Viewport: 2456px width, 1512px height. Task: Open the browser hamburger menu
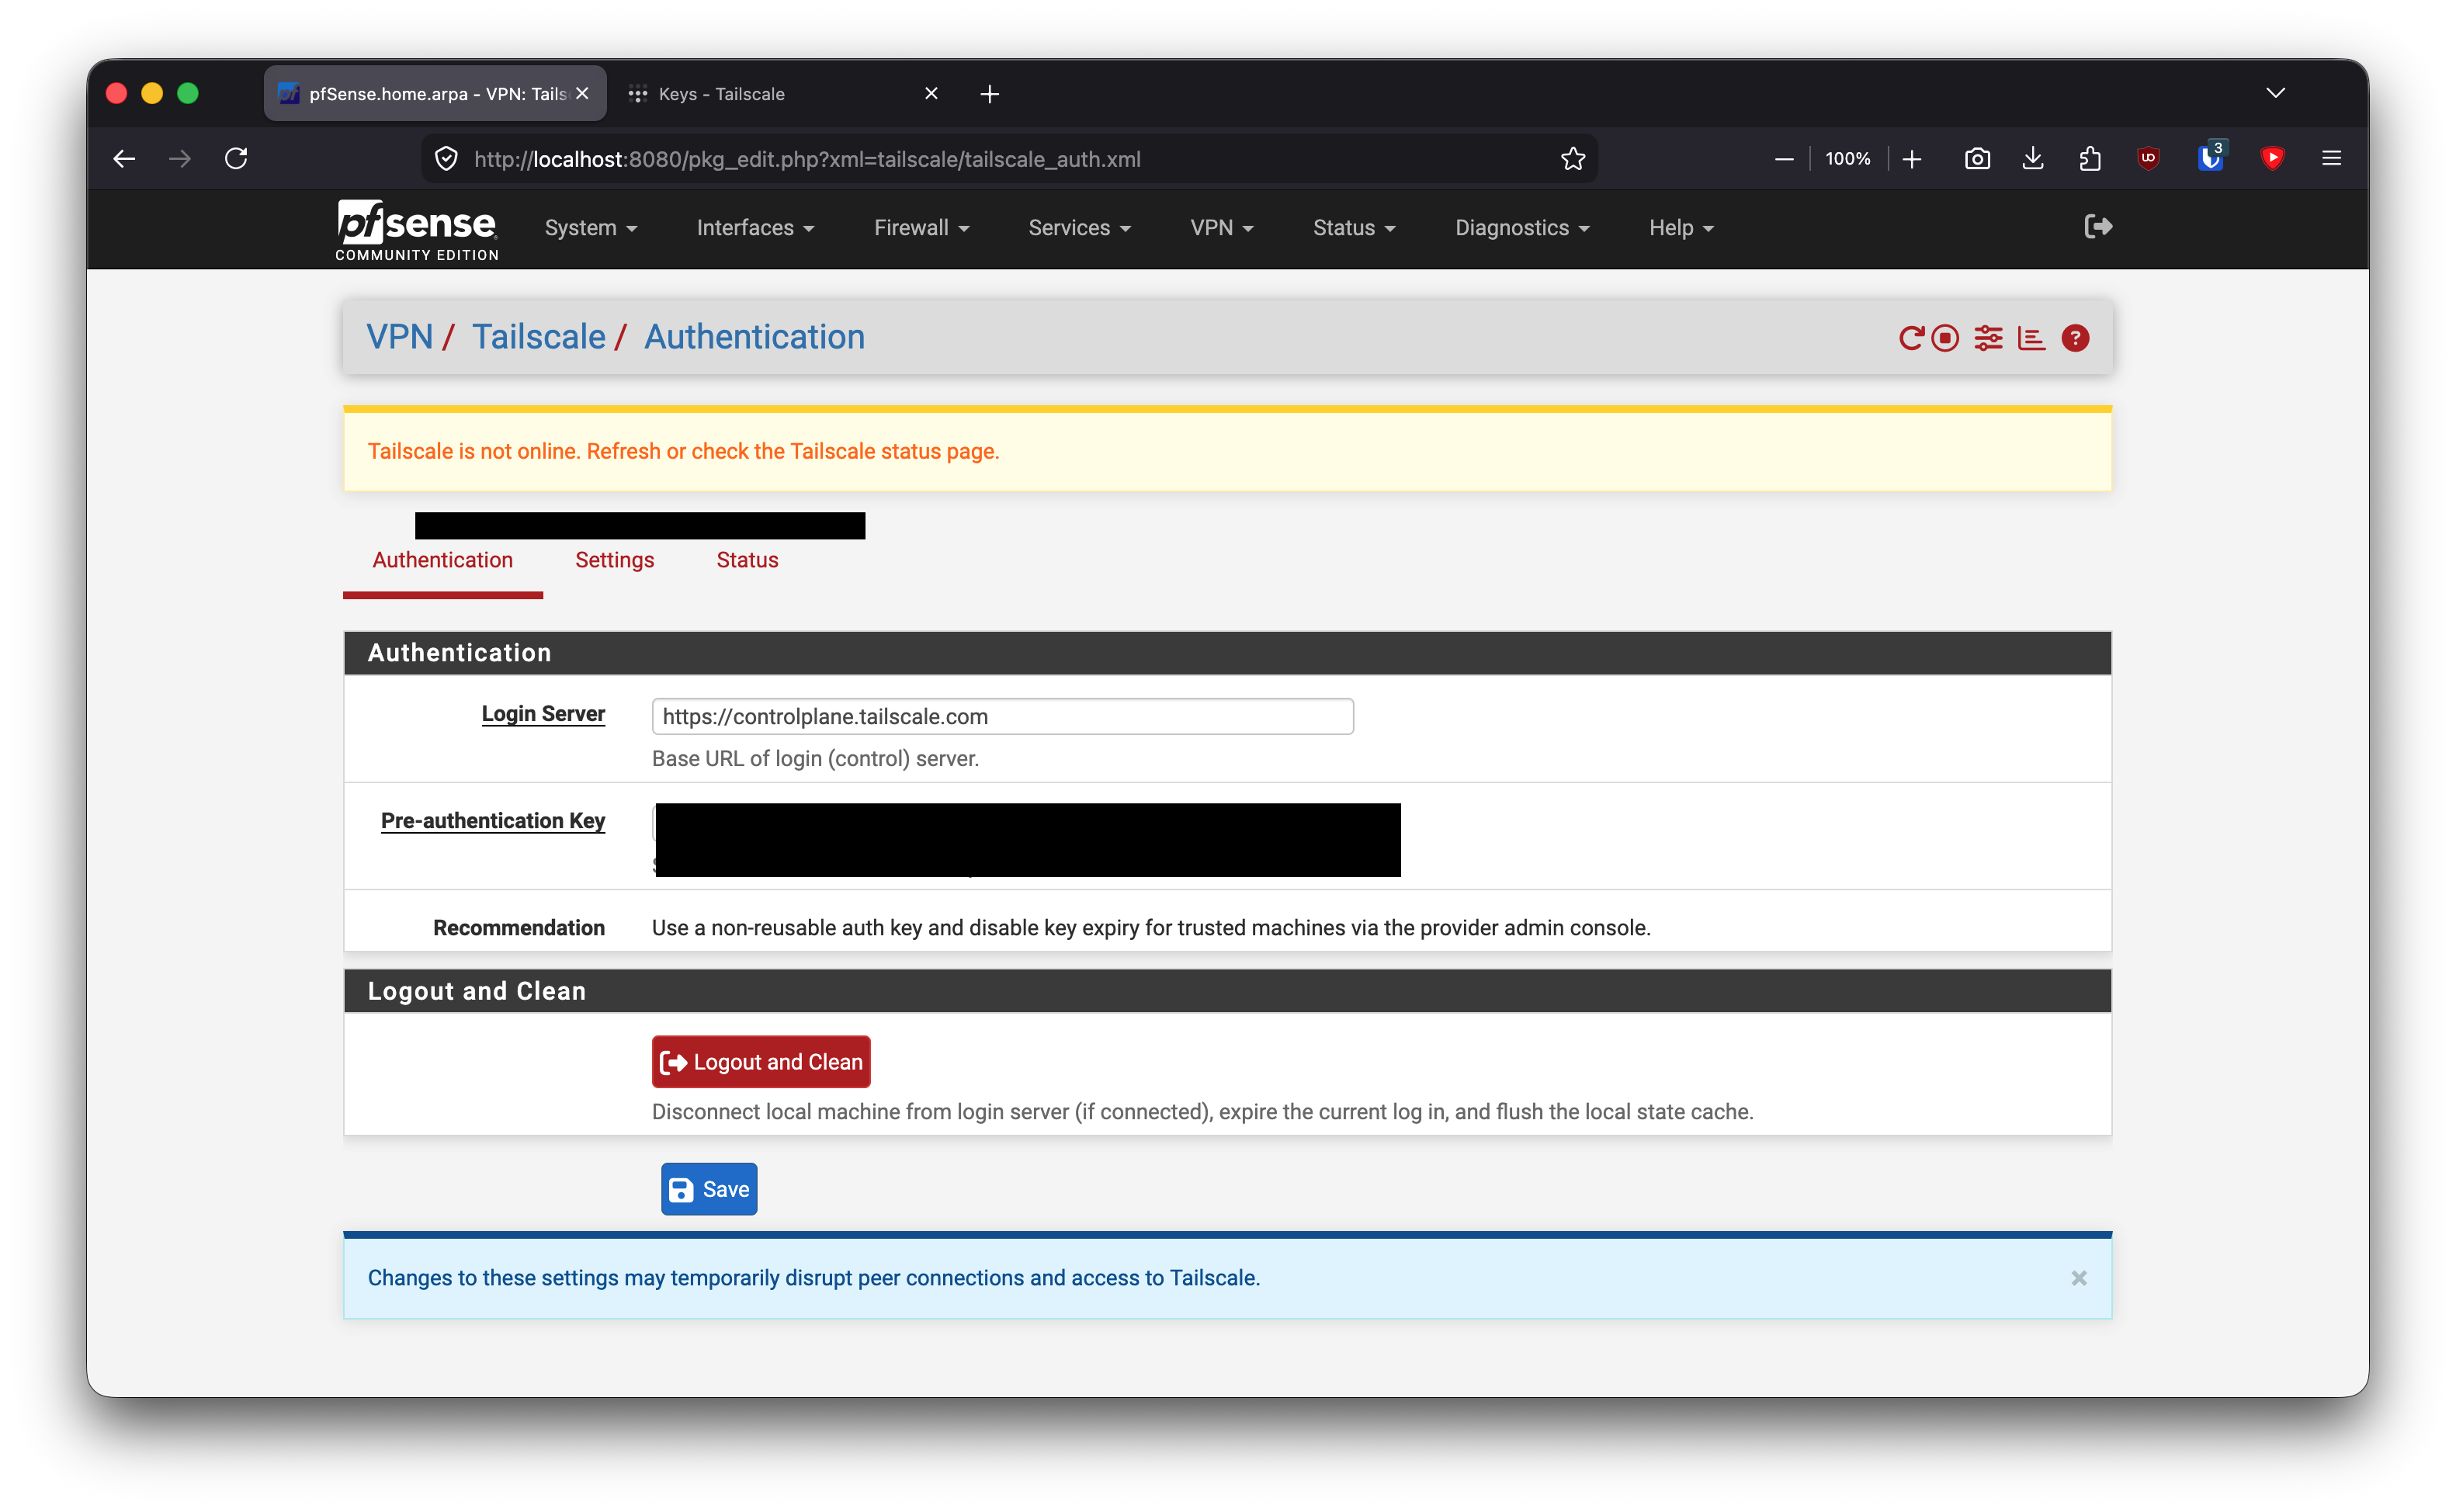pos(2331,158)
